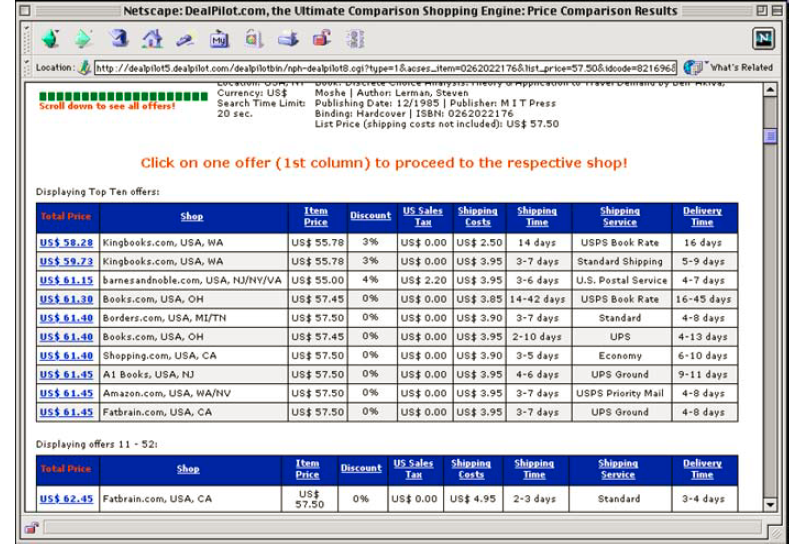Open the US$ 61.15 barnesandnoble offer
Image resolution: width=805 pixels, height=557 pixels.
[66, 280]
